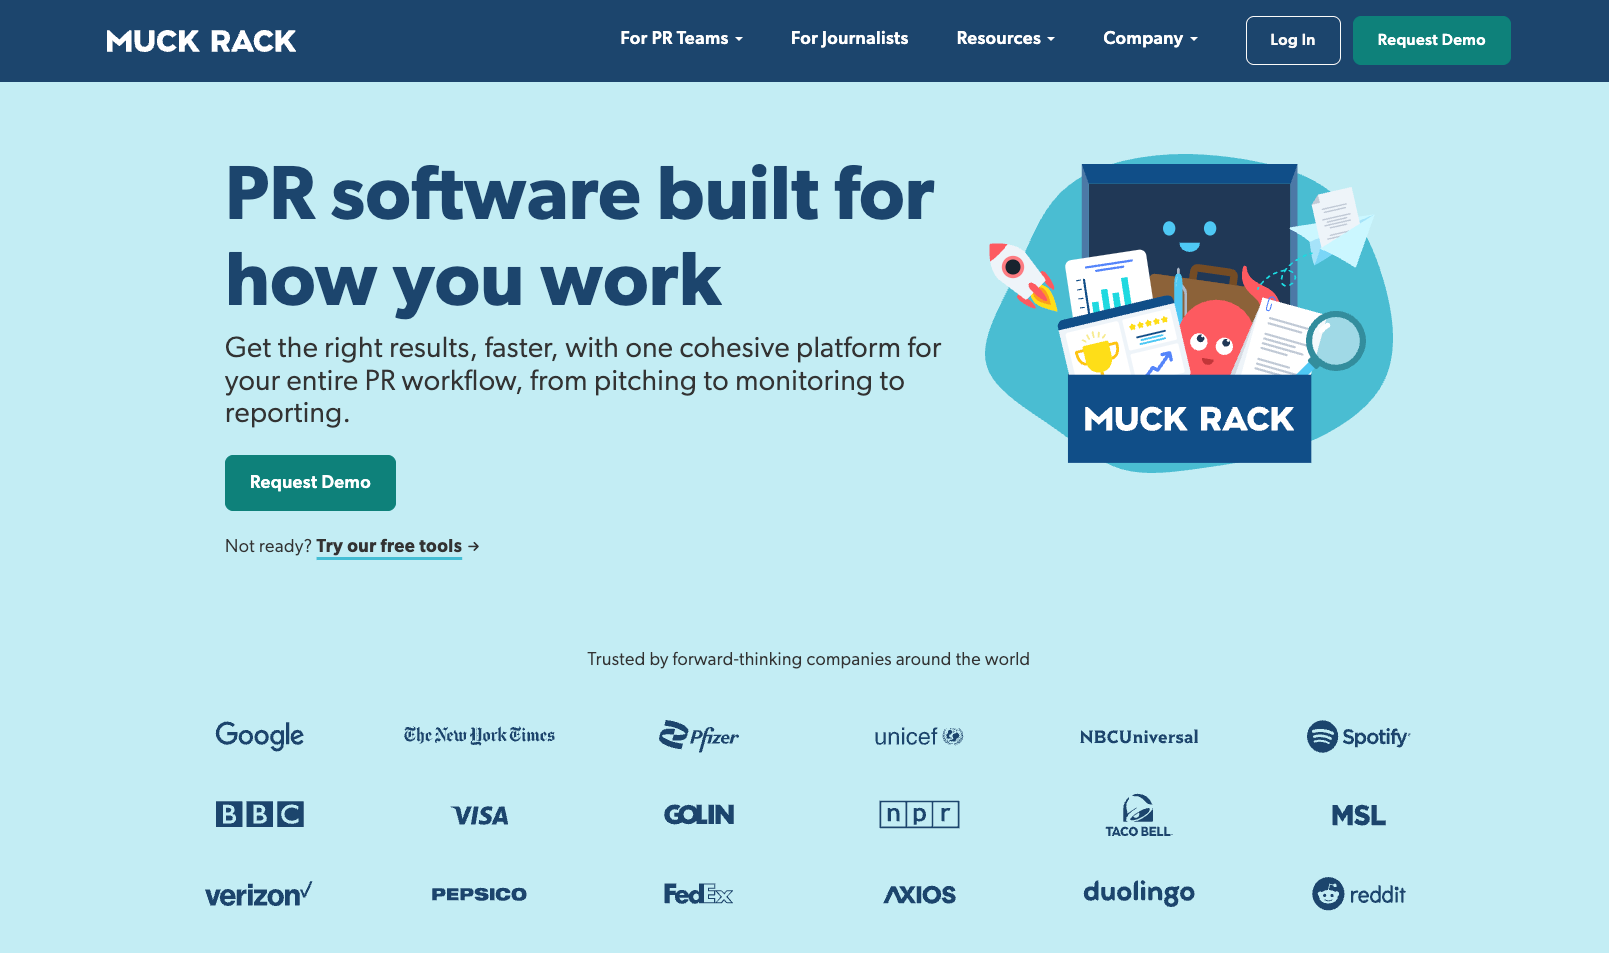The image size is (1609, 953).
Task: Click the GOLIN logo
Action: click(699, 815)
